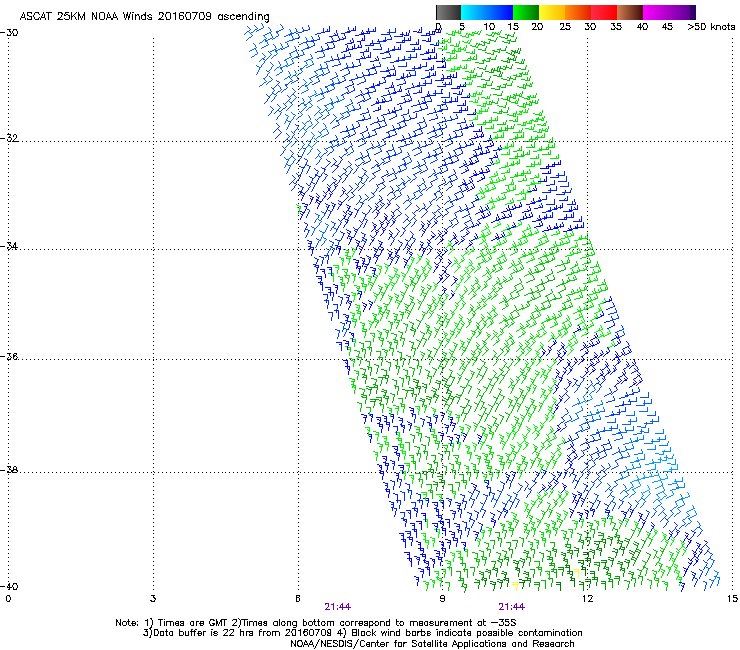This screenshot has width=740, height=650.
Task: Click the '12' longitude axis label
Action: point(587,599)
